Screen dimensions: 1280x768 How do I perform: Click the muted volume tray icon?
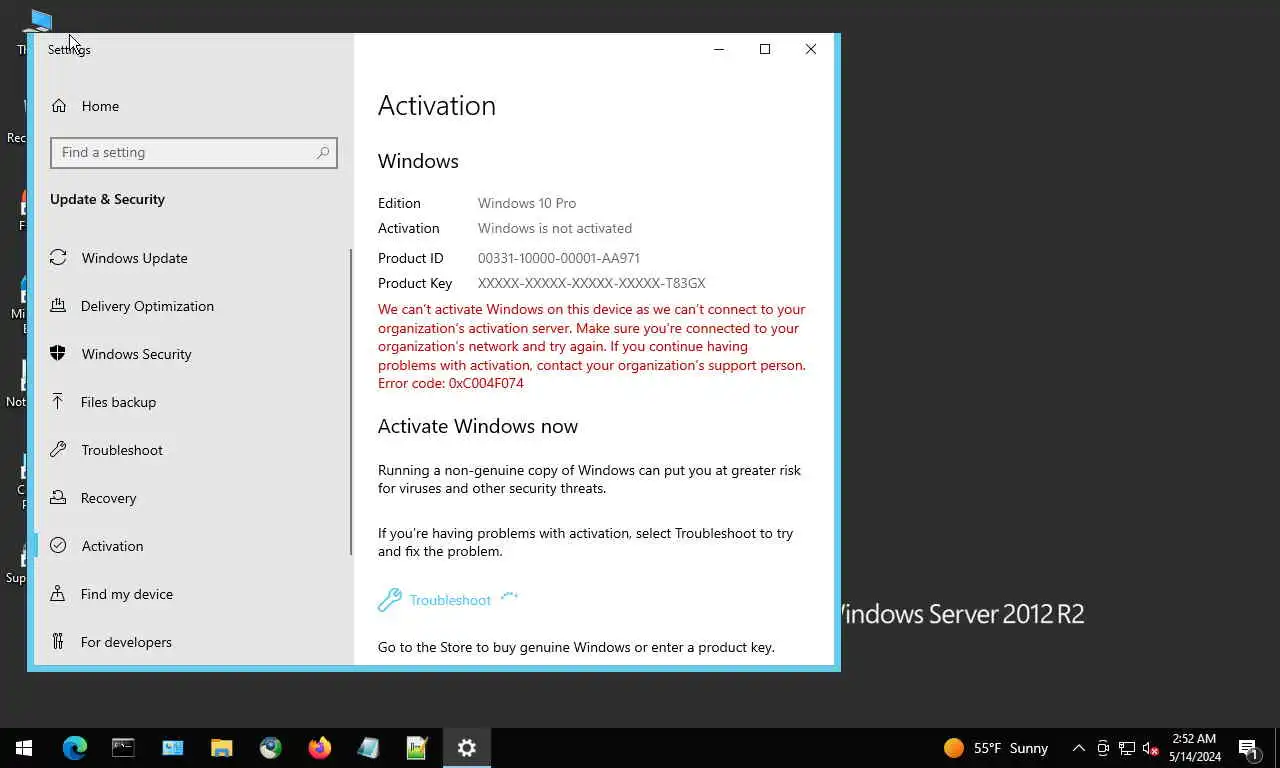[1151, 748]
